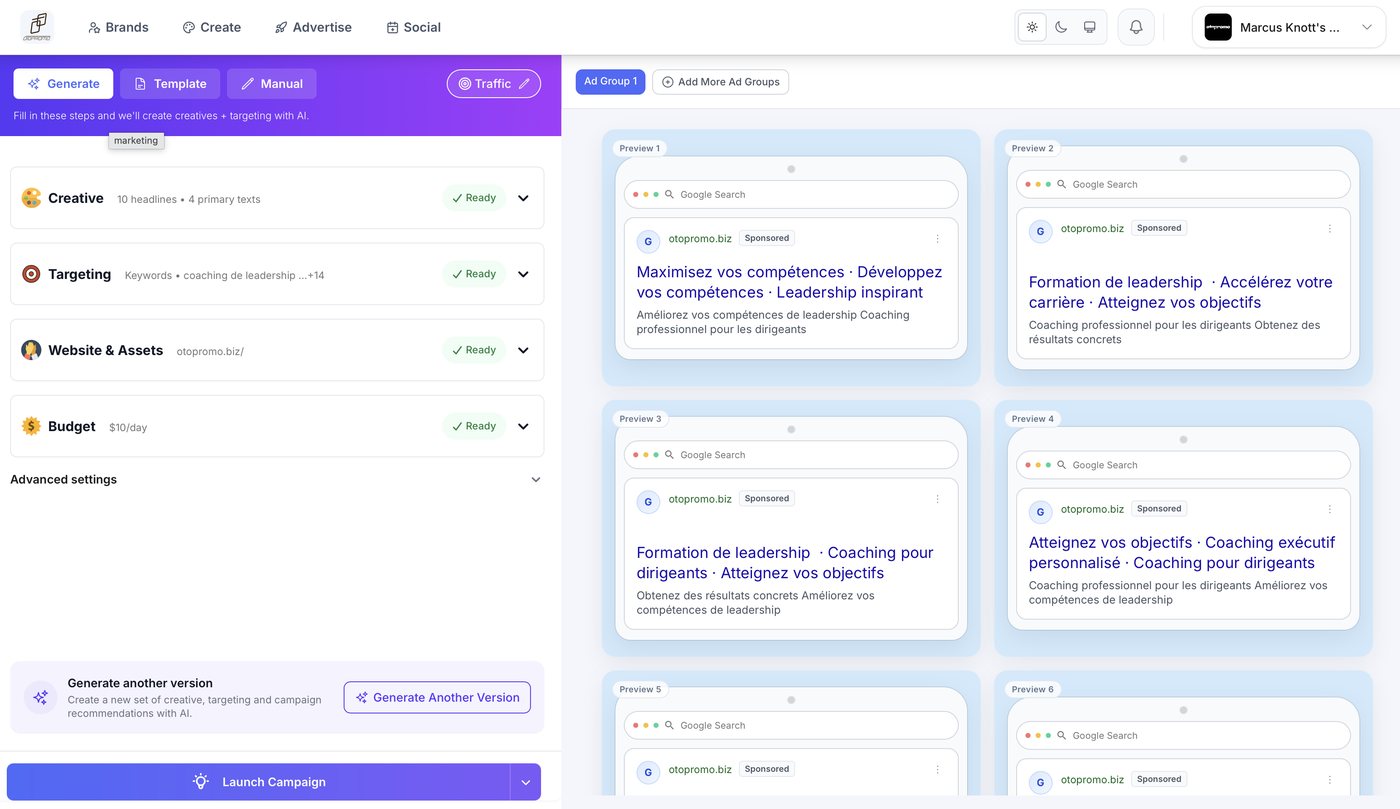Click the Website & Assets Ready badge
The image size is (1400, 809).
(474, 350)
